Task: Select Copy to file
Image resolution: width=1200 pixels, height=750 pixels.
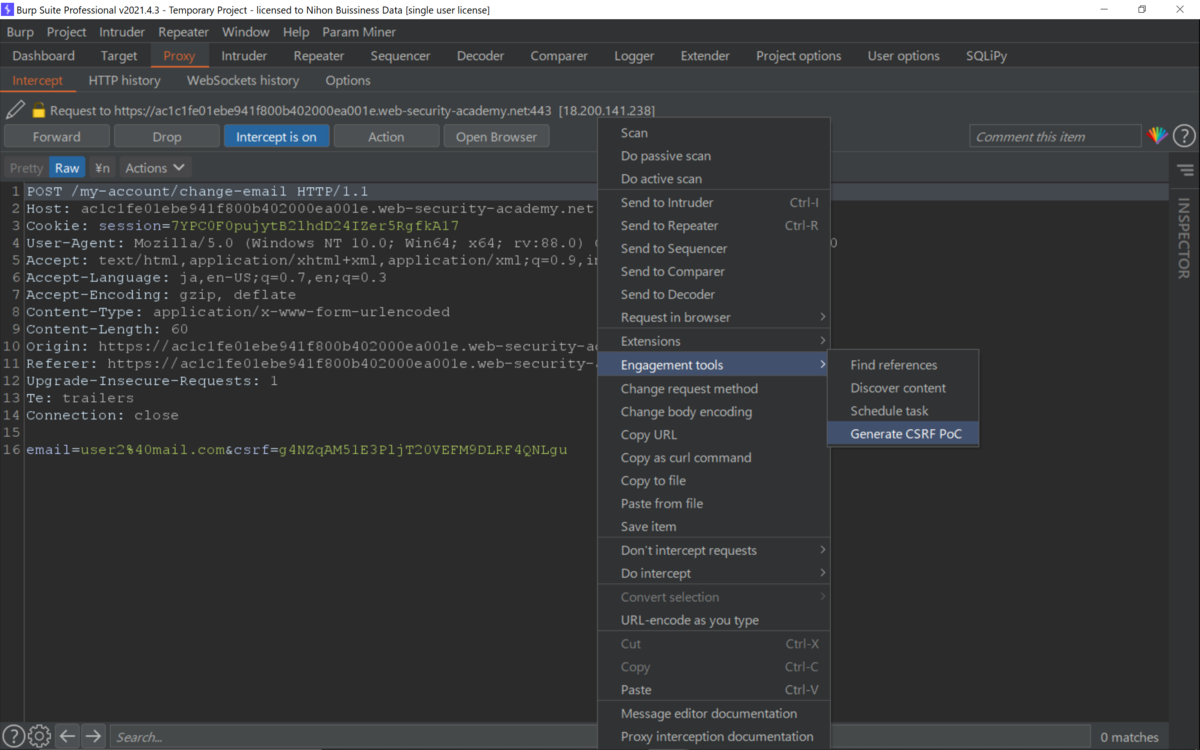Action: point(714,480)
